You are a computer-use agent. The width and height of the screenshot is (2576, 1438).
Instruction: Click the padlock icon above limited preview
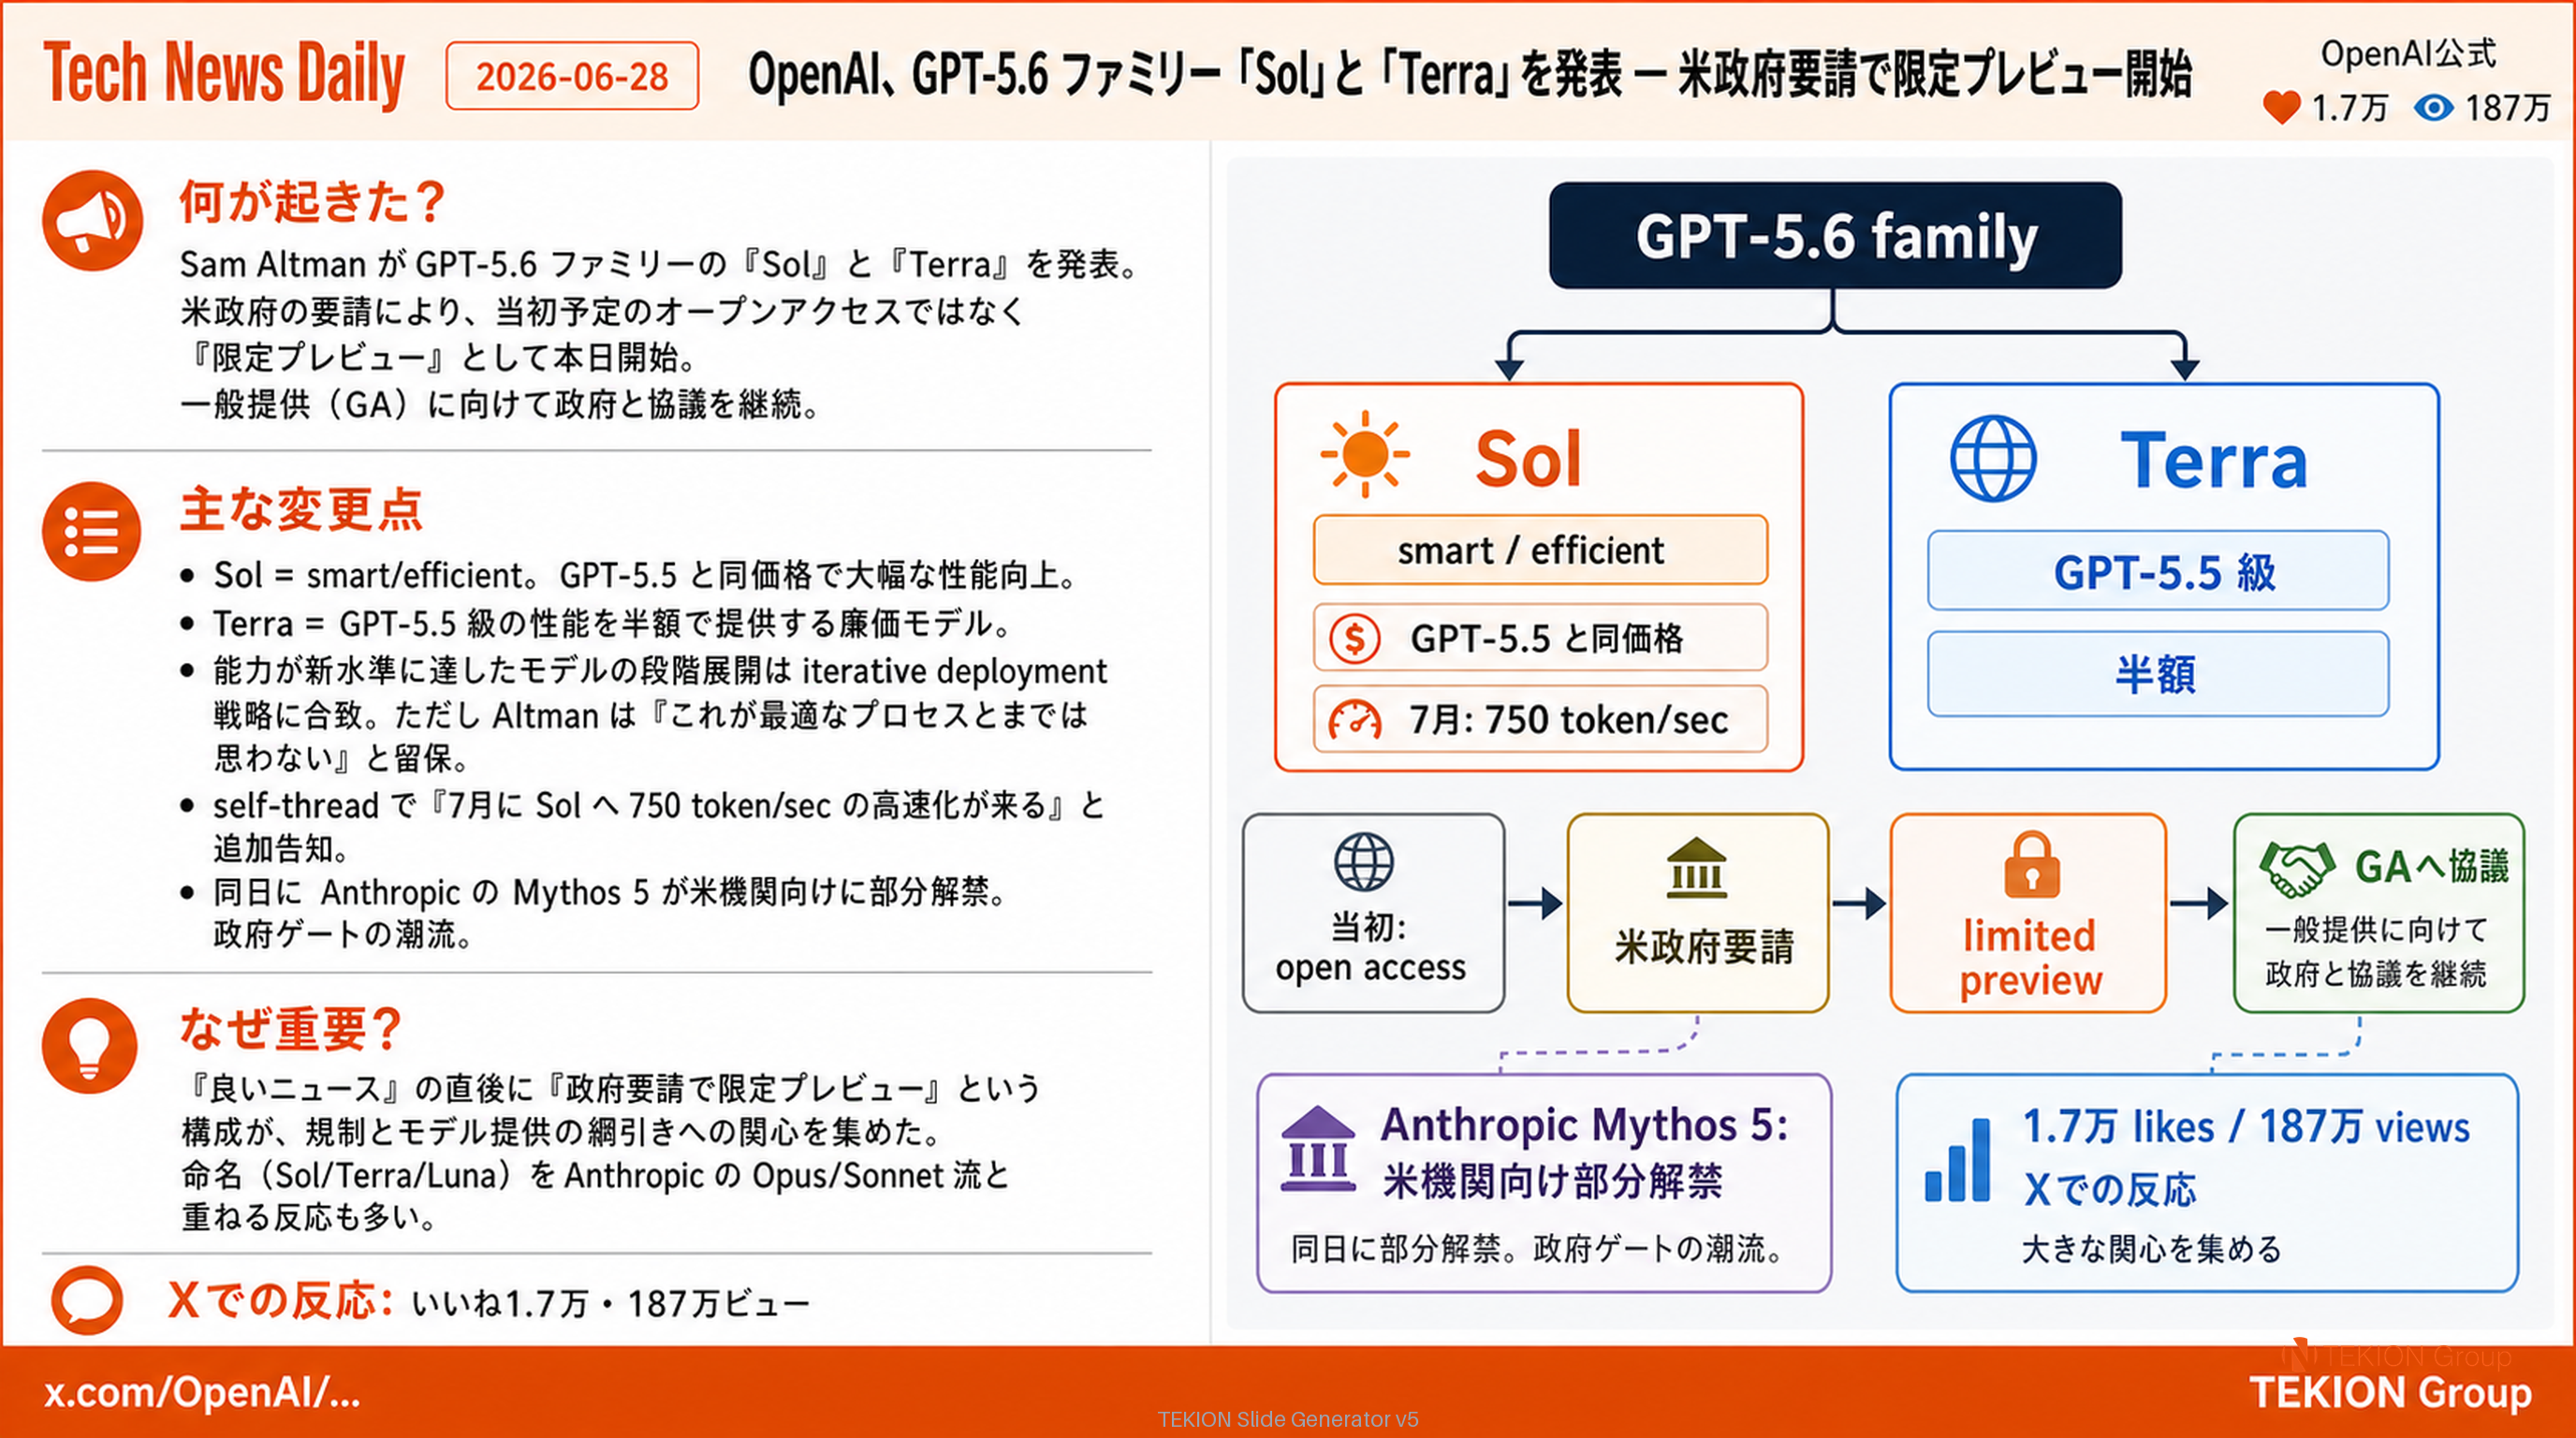pyautogui.click(x=2031, y=864)
